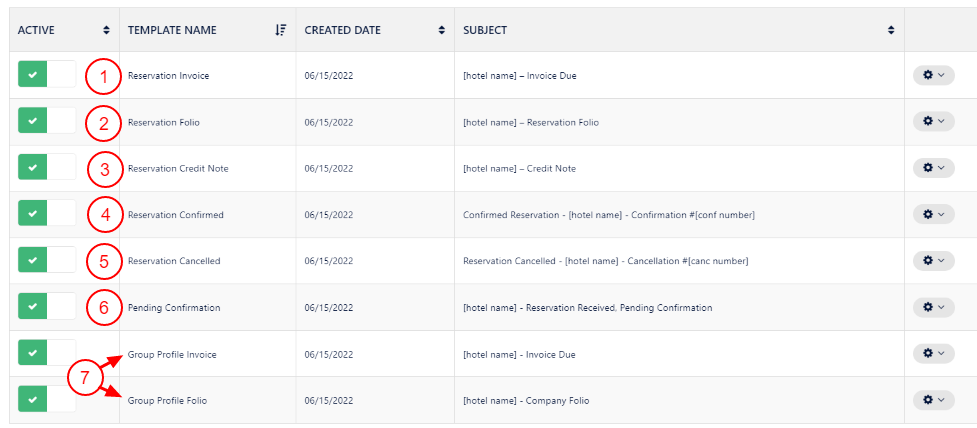Toggle active switch for Reservation Invoice

coord(46,75)
